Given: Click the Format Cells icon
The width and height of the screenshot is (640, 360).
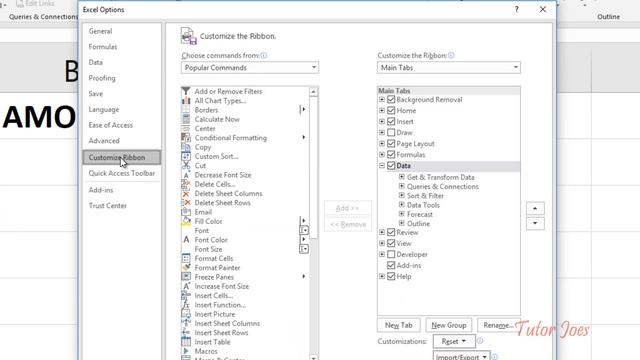Looking at the screenshot, I should pos(186,258).
